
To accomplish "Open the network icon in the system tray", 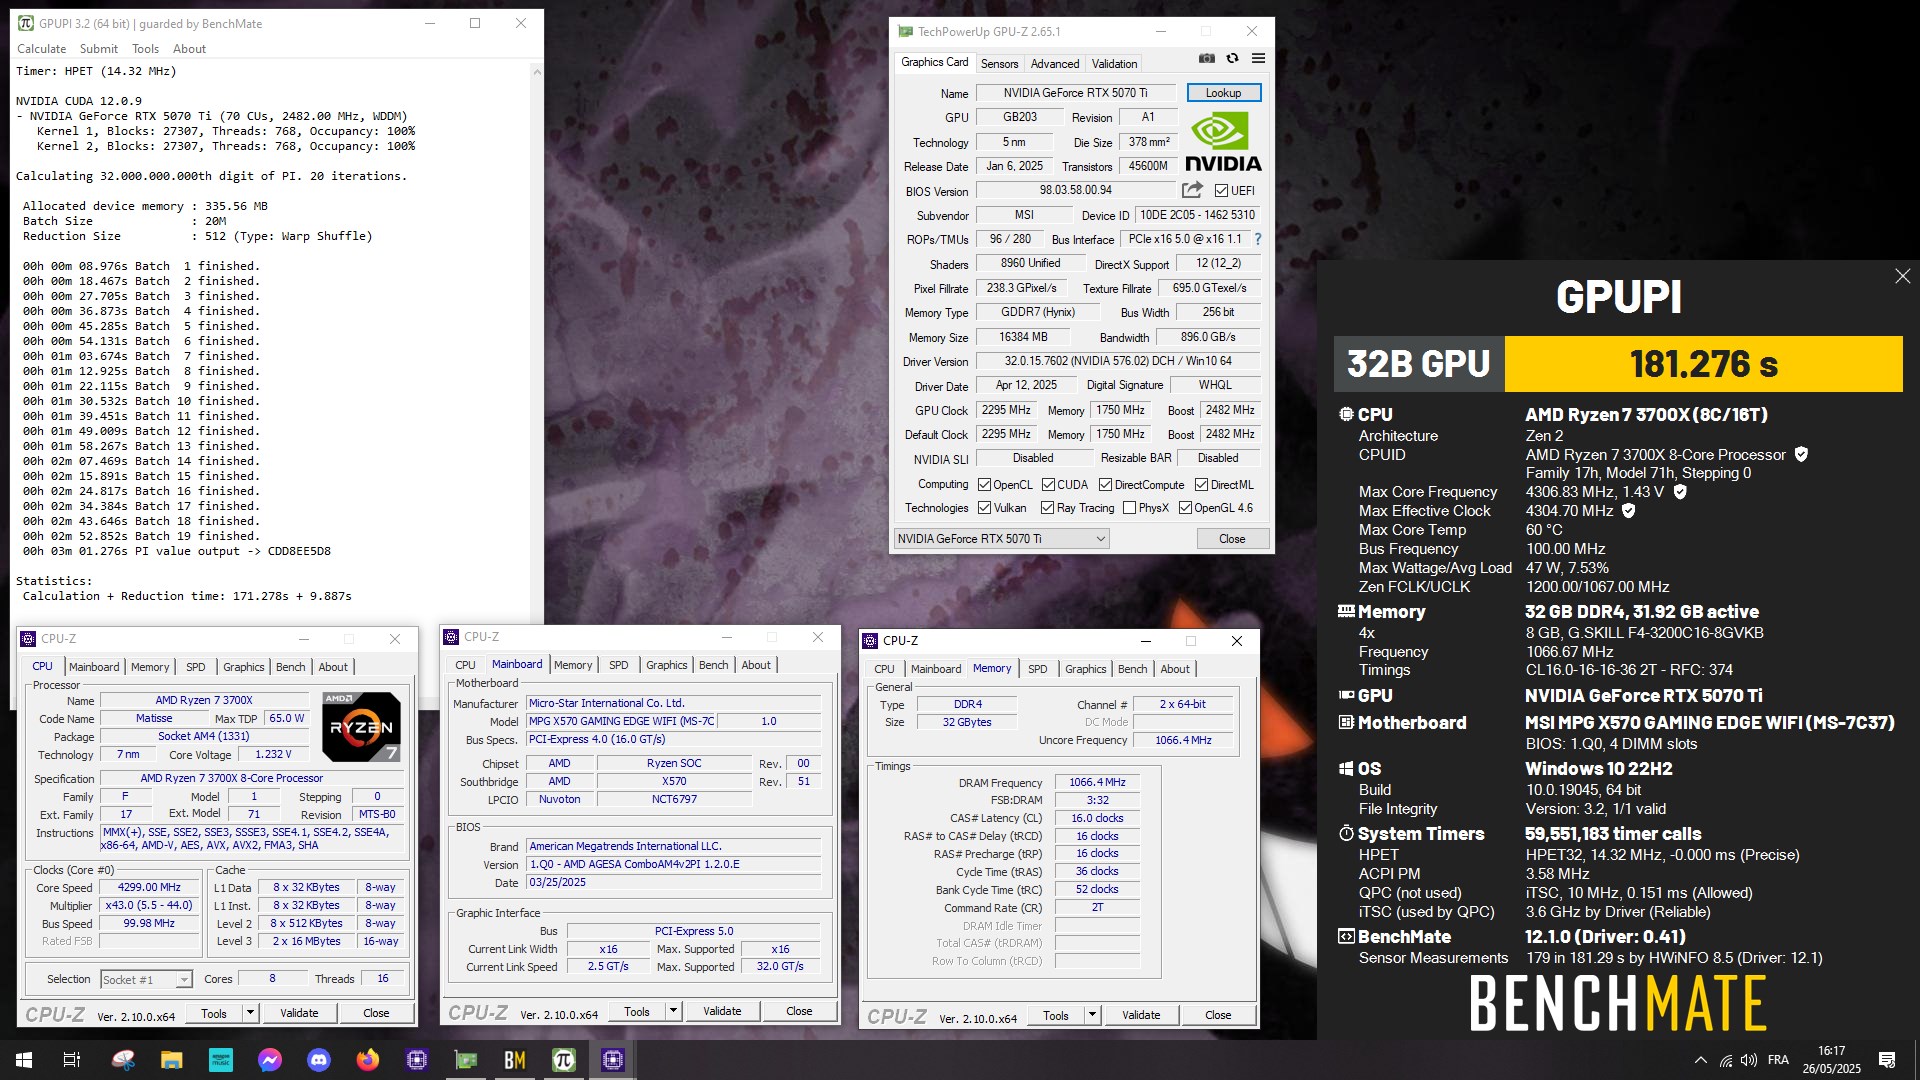I will [1726, 1060].
